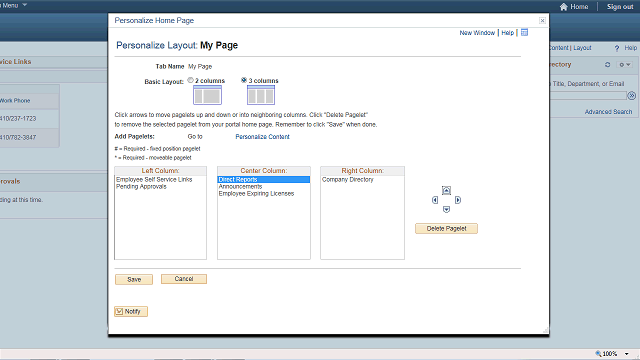Select Announcements in Center Column
Viewport: 640px width, 360px height.
240,187
